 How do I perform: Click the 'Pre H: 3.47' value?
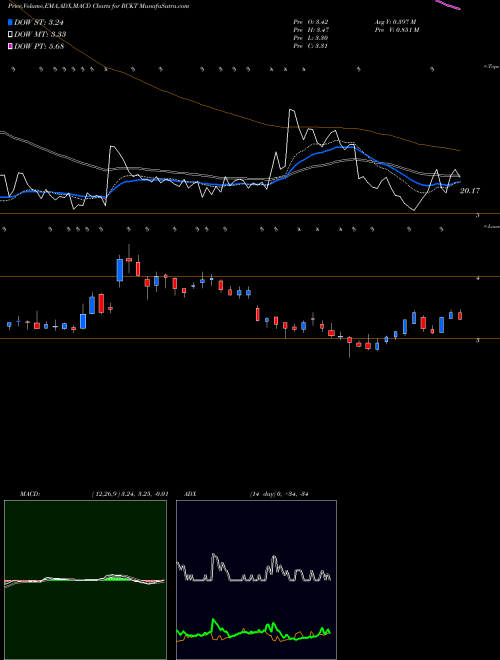311,30
